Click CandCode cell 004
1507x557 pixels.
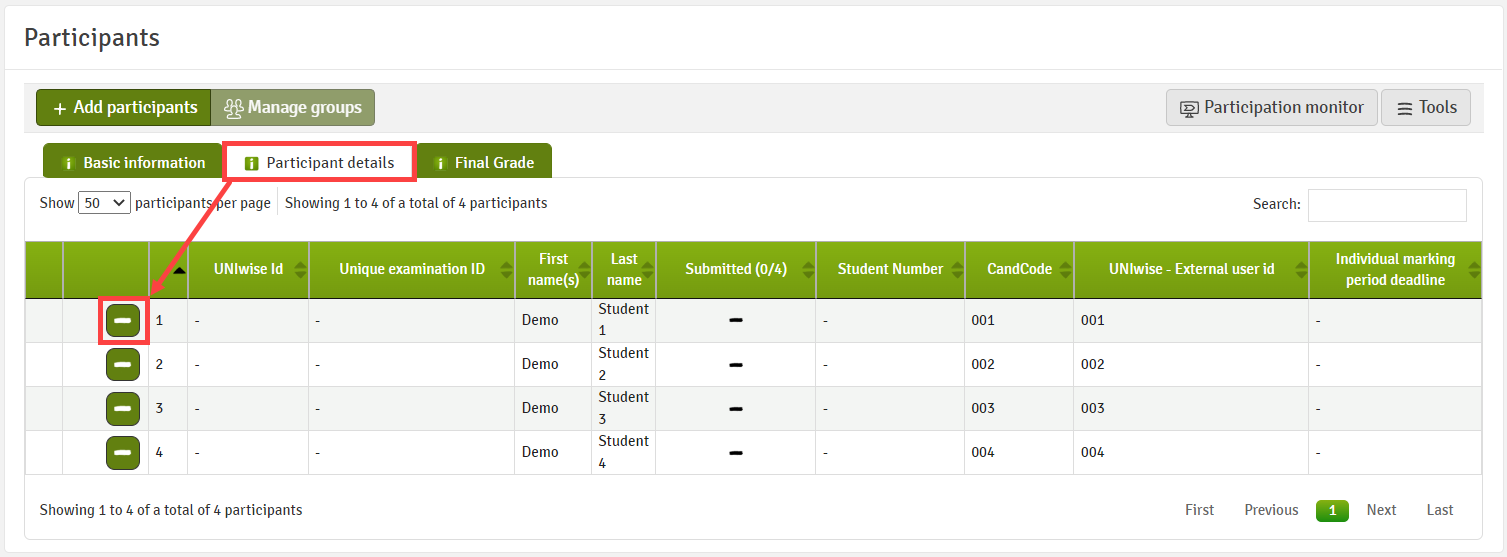pyautogui.click(x=1019, y=453)
